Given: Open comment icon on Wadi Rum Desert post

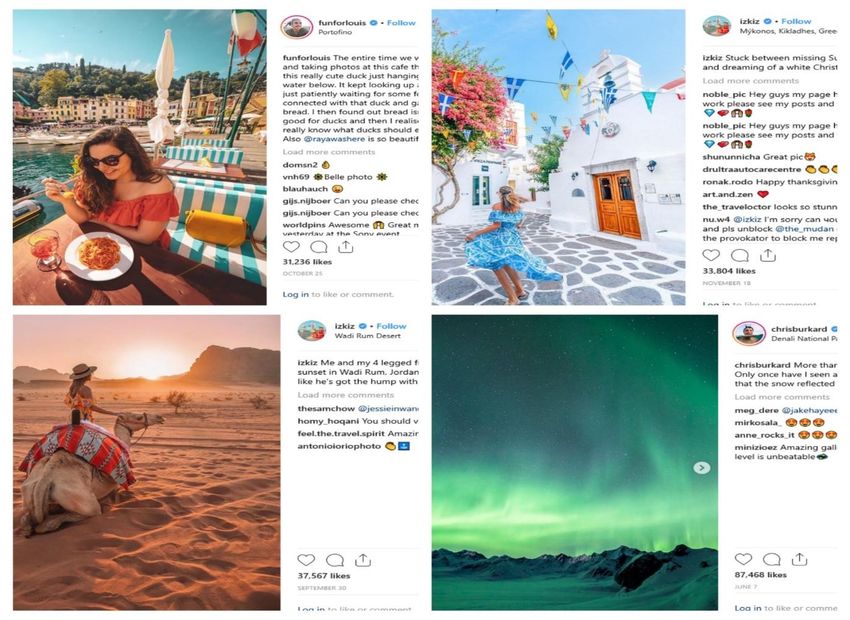Looking at the screenshot, I should [334, 560].
